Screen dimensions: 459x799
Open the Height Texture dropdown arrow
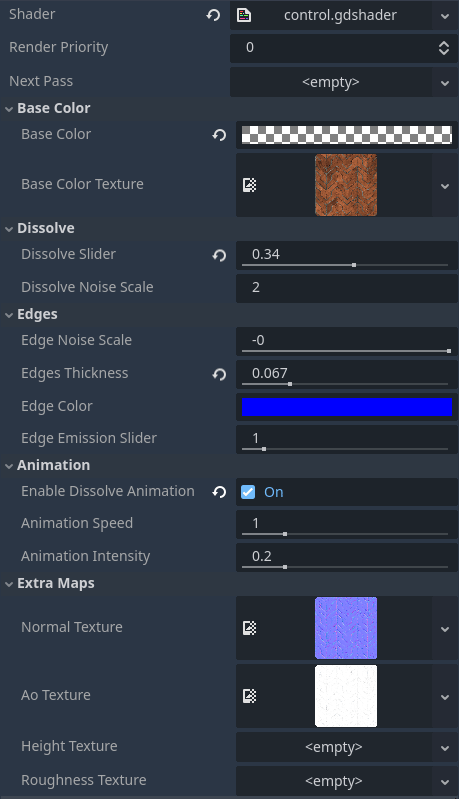445,748
